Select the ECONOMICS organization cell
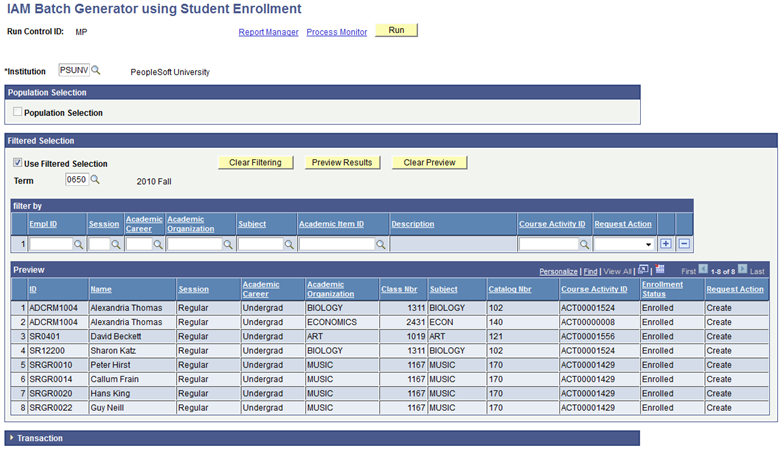Viewport: 784px width, 452px height. click(342, 322)
